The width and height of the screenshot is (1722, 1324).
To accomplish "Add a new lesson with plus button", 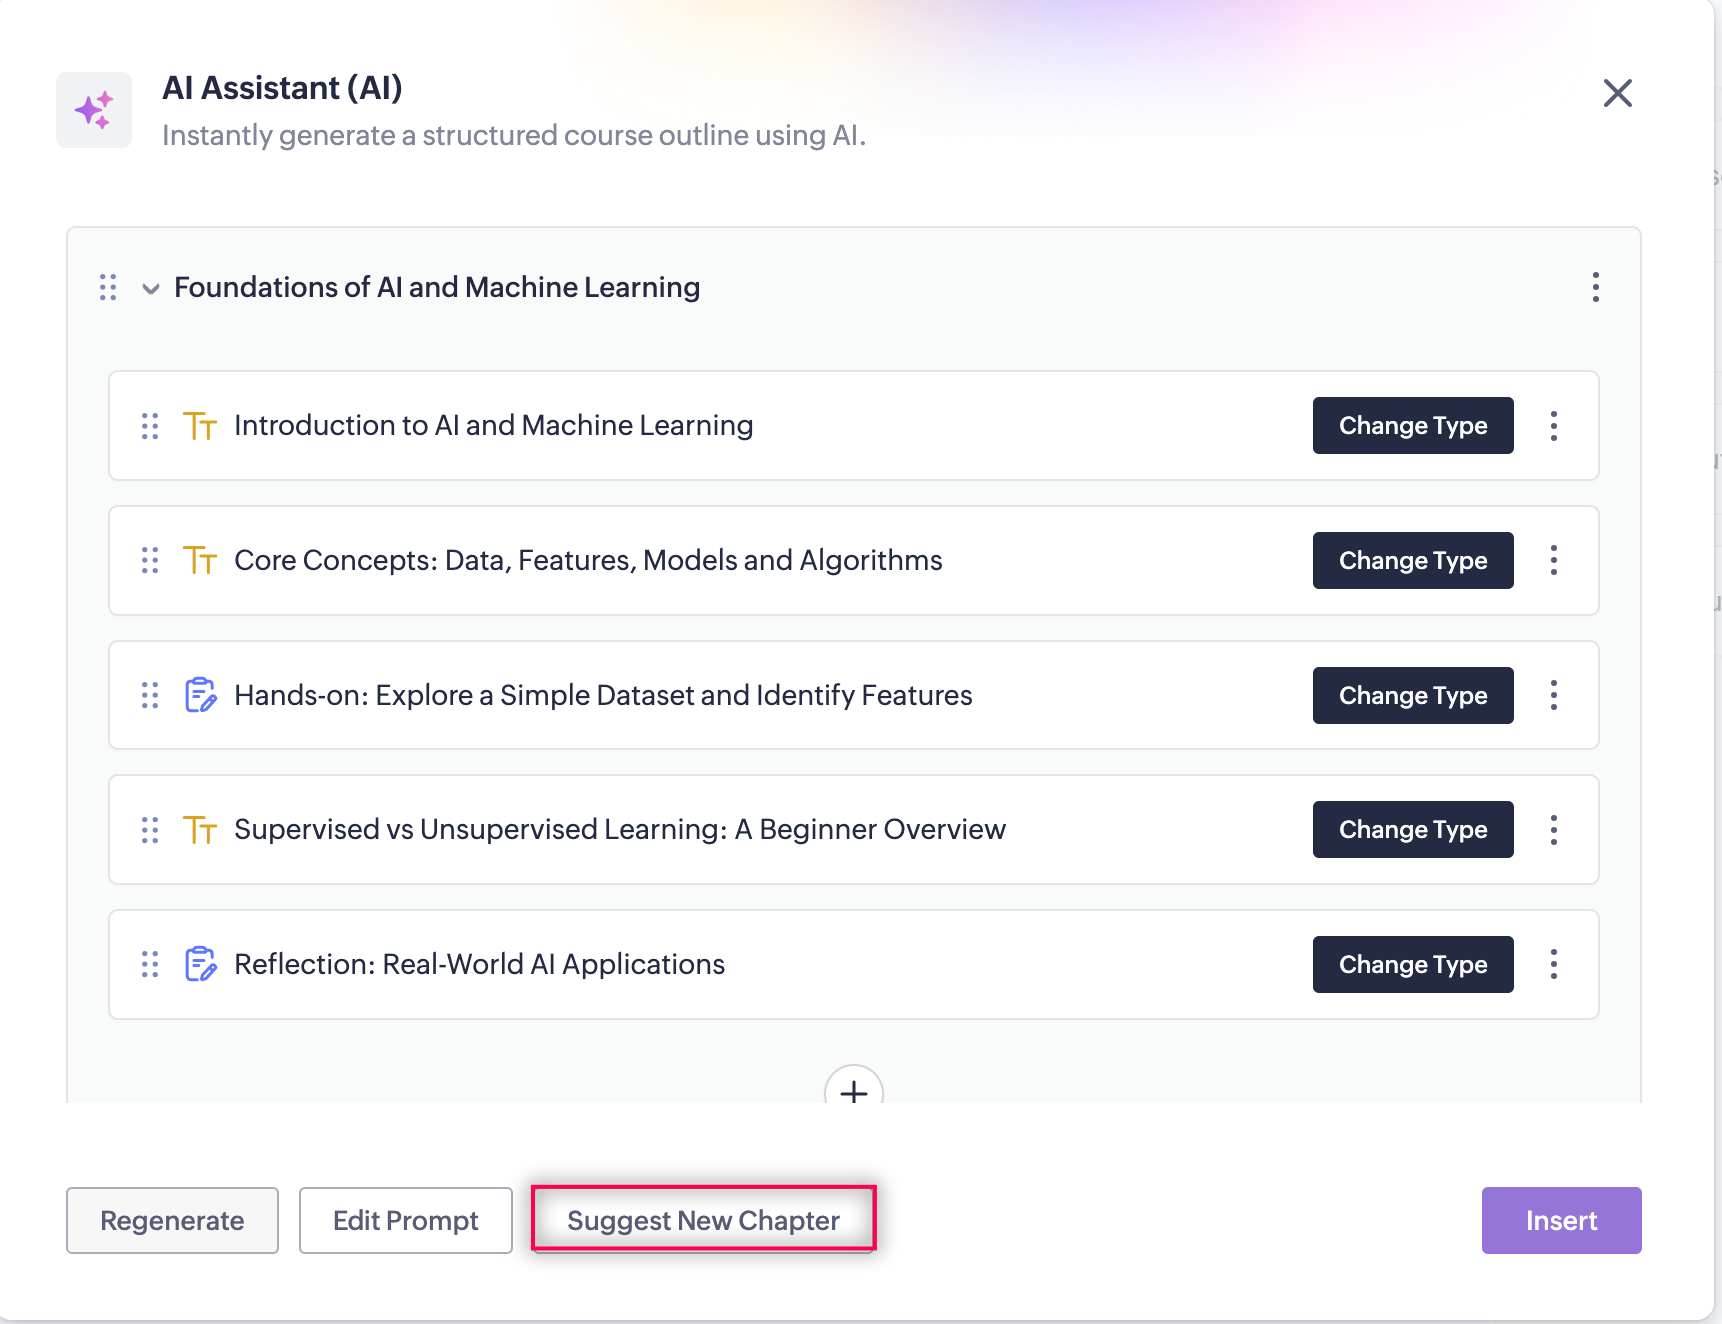I will click(x=853, y=1091).
